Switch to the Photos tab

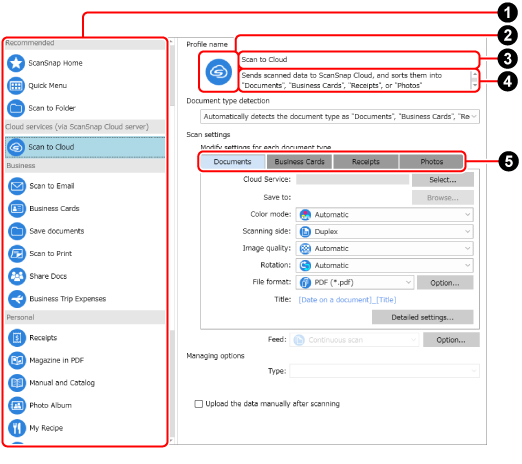point(431,162)
